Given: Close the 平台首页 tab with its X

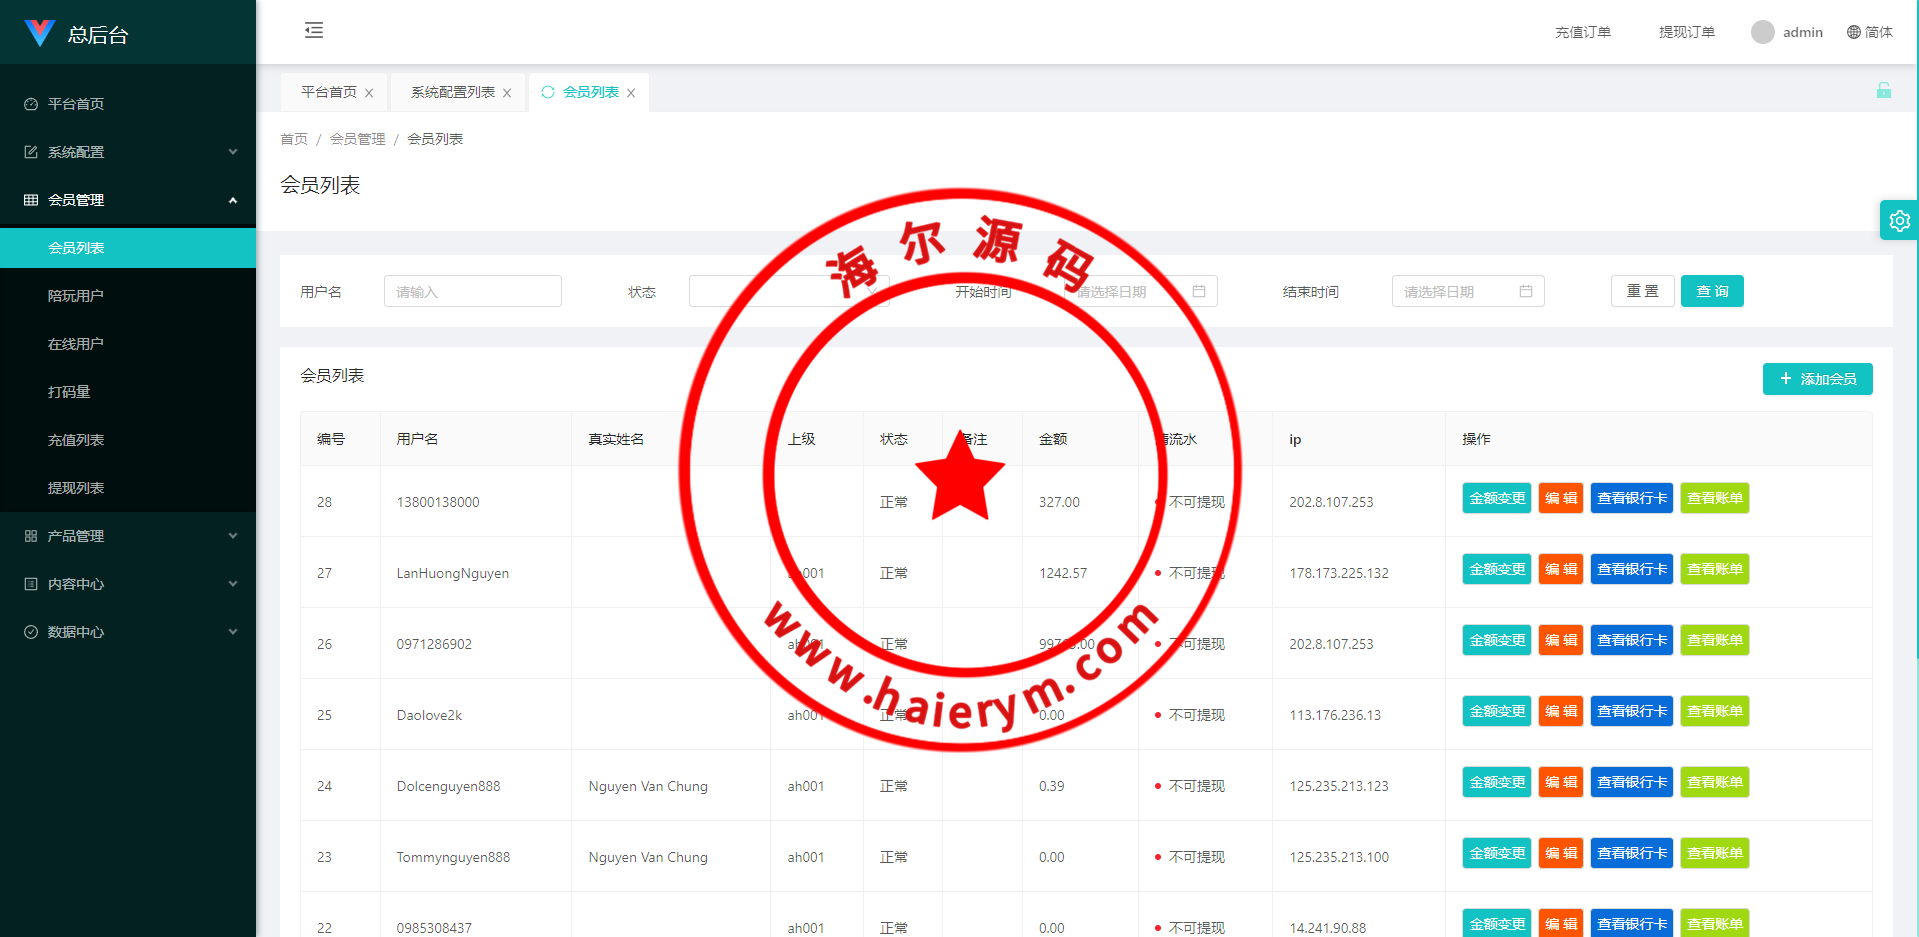Looking at the screenshot, I should (369, 93).
